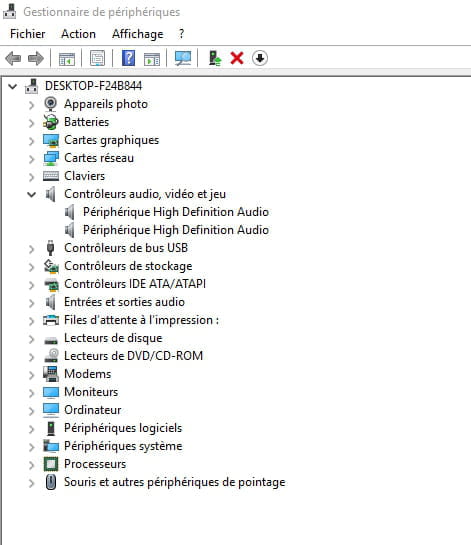Viewport: 471px width, 545px height.
Task: Click the Back arrow toolbar icon
Action: pos(13,58)
